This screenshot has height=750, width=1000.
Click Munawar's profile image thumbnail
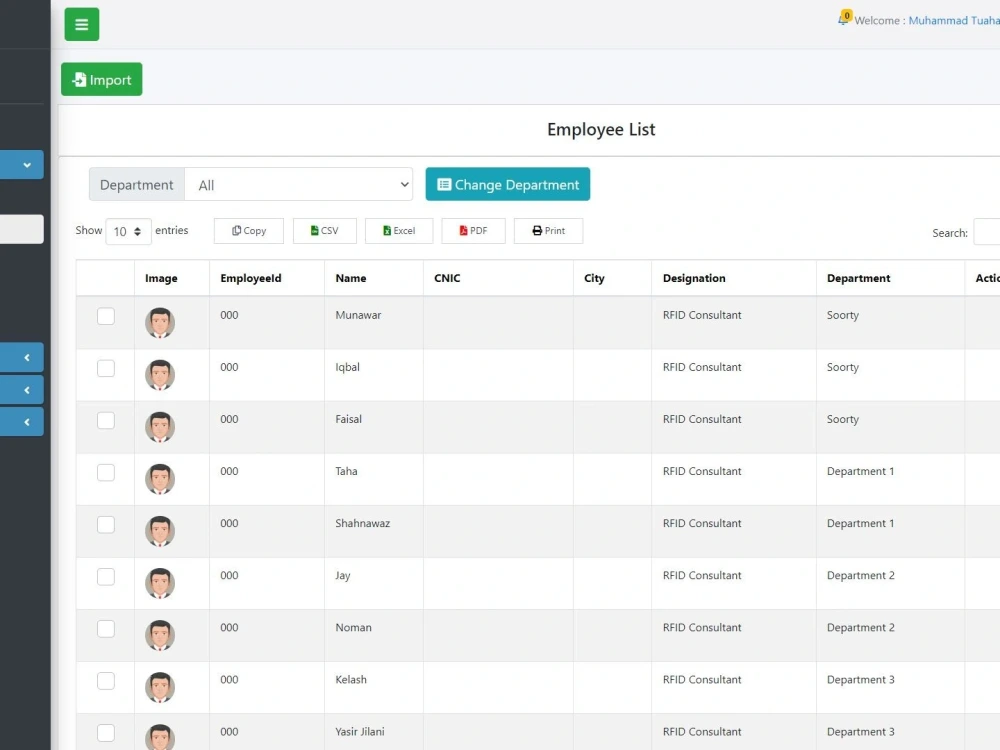click(159, 322)
